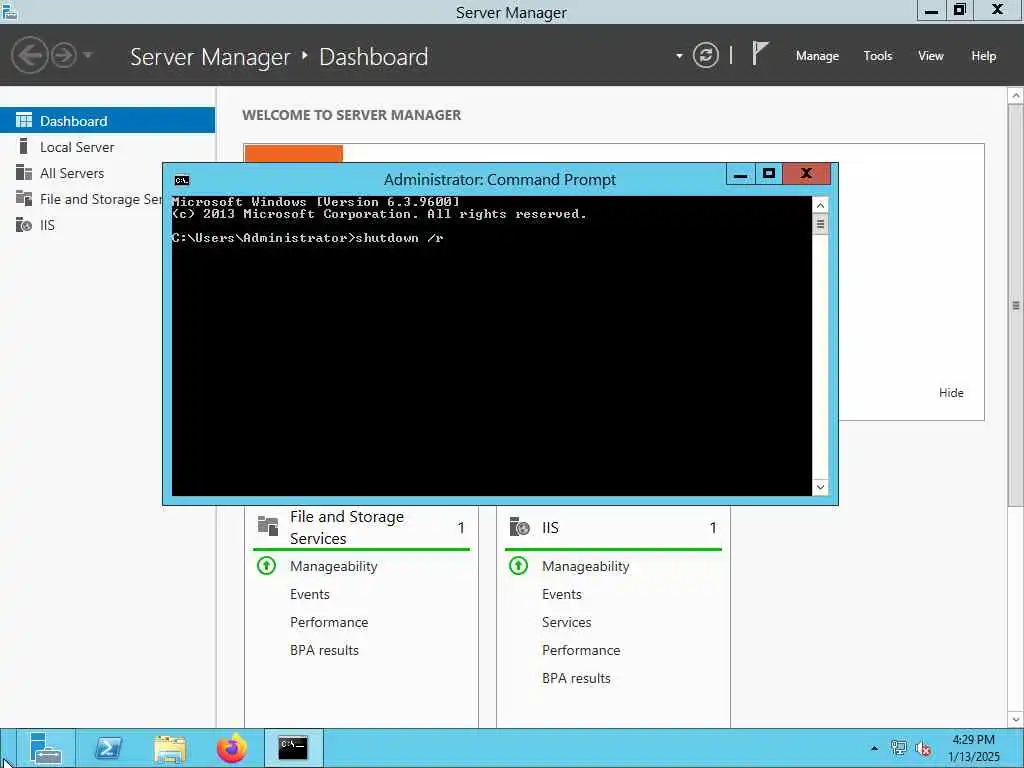Click the Command Prompt scrollbar down arrow
Viewport: 1024px width, 768px height.
tap(820, 487)
